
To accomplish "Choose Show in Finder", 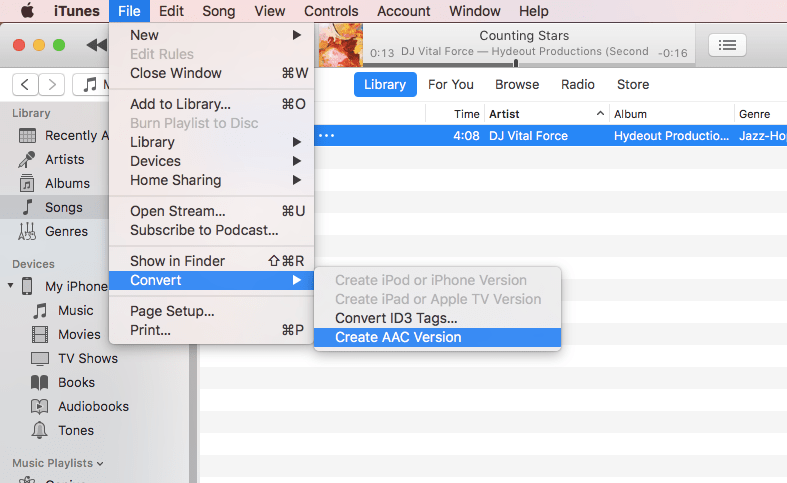I will click(211, 261).
